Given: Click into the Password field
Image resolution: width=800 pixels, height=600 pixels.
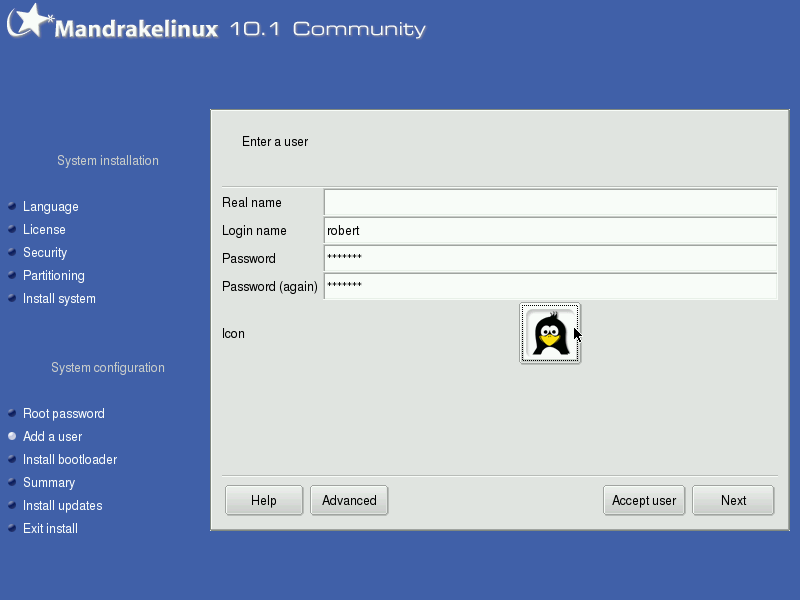Looking at the screenshot, I should (551, 259).
